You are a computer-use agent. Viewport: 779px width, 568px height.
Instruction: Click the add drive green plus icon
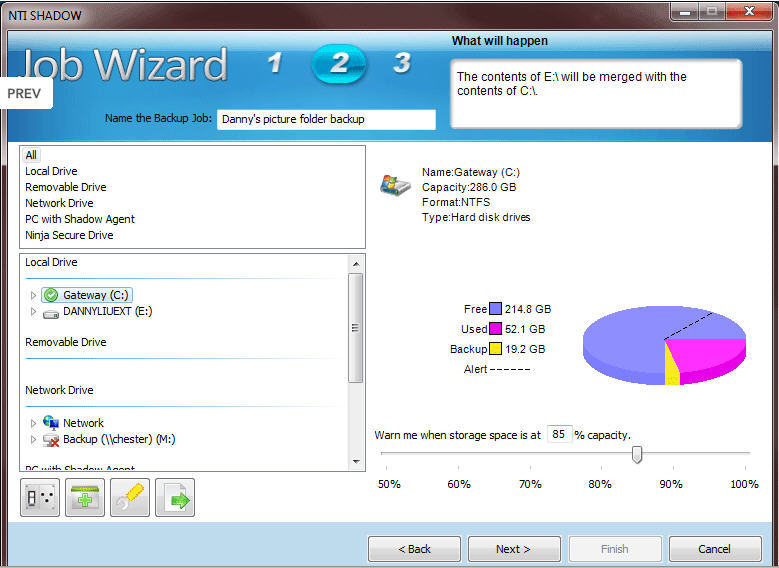coord(85,497)
